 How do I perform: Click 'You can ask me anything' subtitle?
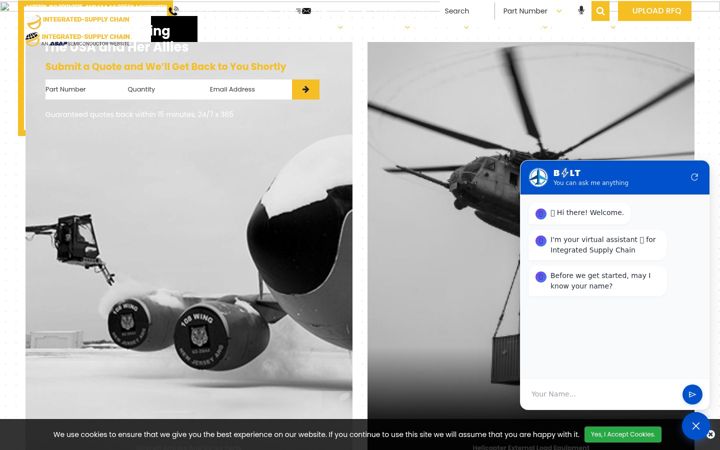pyautogui.click(x=591, y=183)
